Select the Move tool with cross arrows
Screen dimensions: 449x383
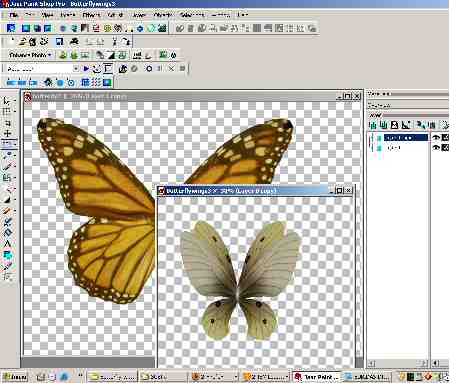[x=7, y=133]
